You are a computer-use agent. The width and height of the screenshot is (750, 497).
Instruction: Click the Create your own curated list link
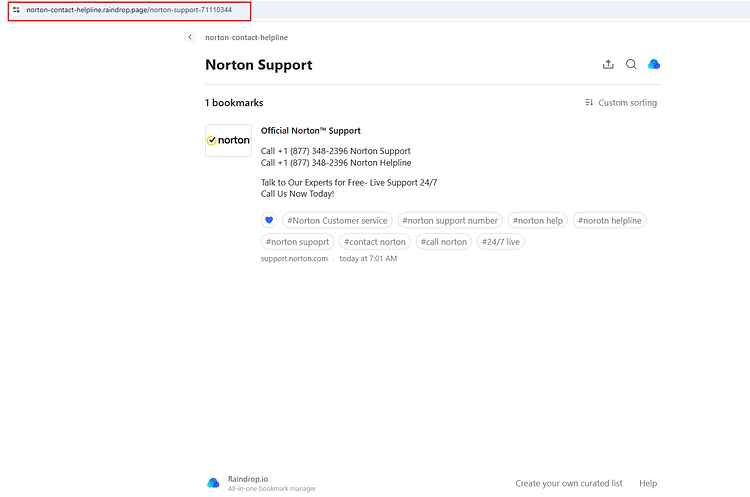pos(569,483)
